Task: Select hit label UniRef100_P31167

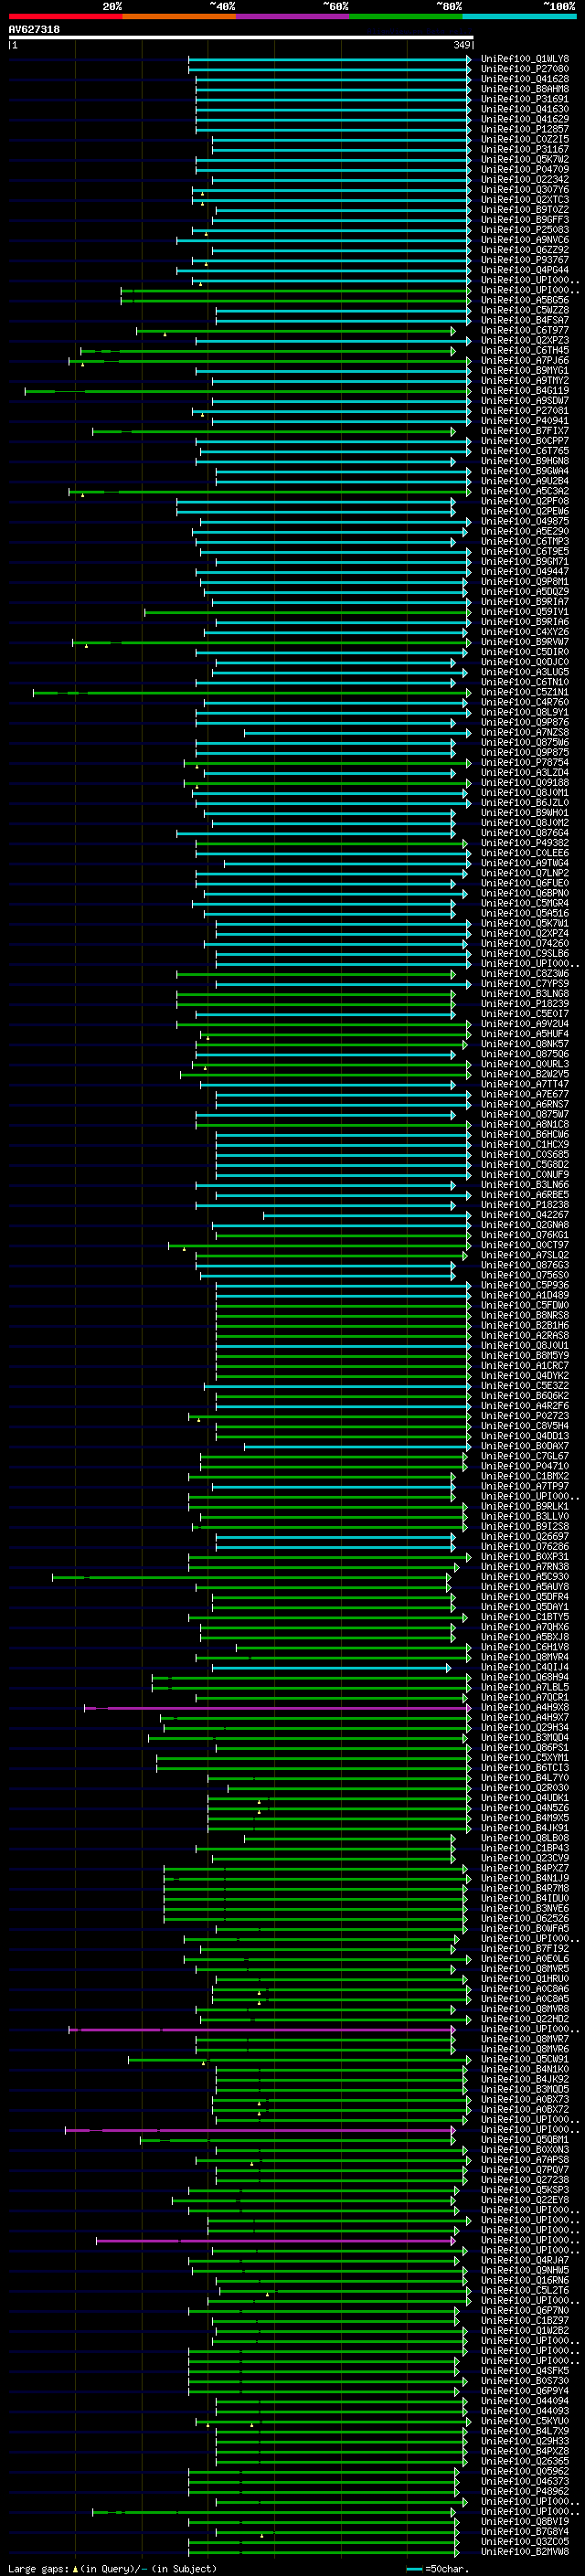Action: [525, 149]
